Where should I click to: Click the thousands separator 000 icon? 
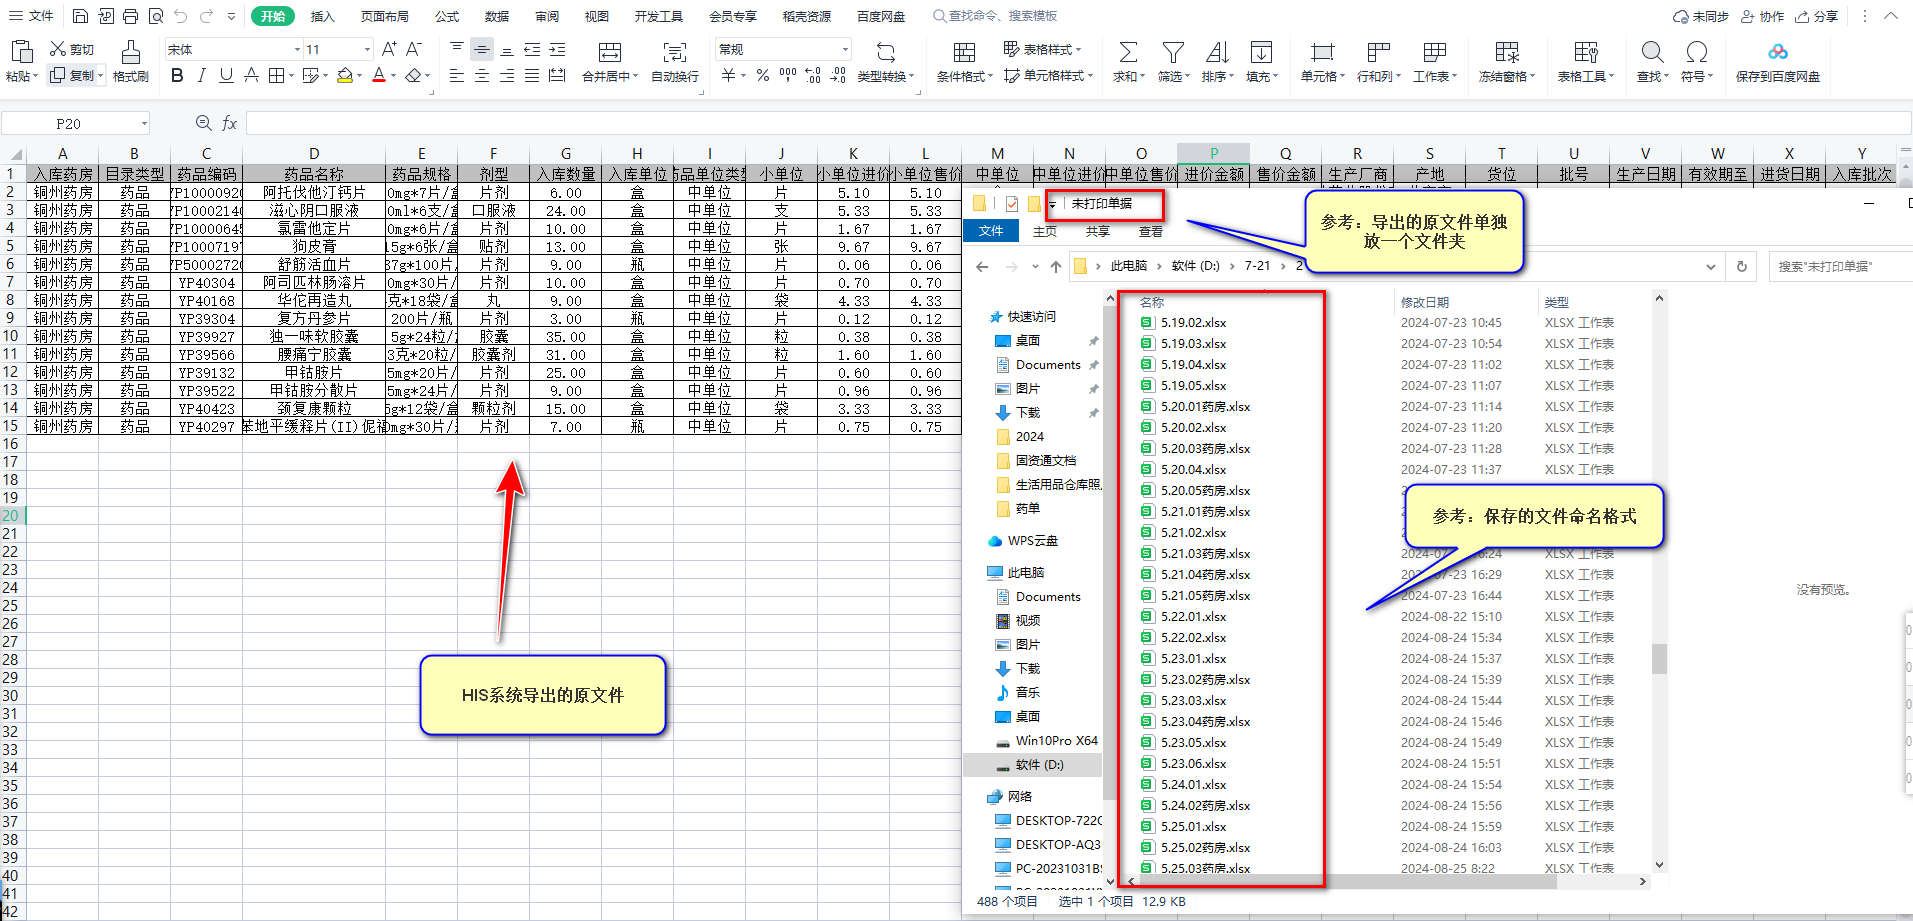point(788,75)
